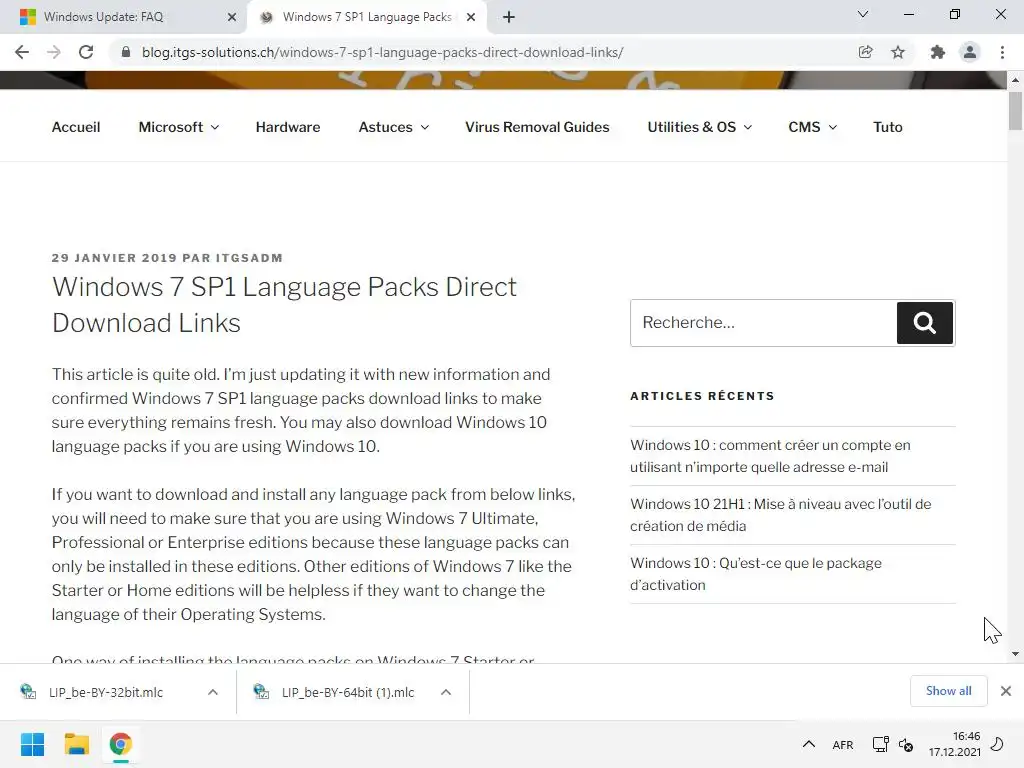Expand the Microsoft menu chevron

[215, 127]
